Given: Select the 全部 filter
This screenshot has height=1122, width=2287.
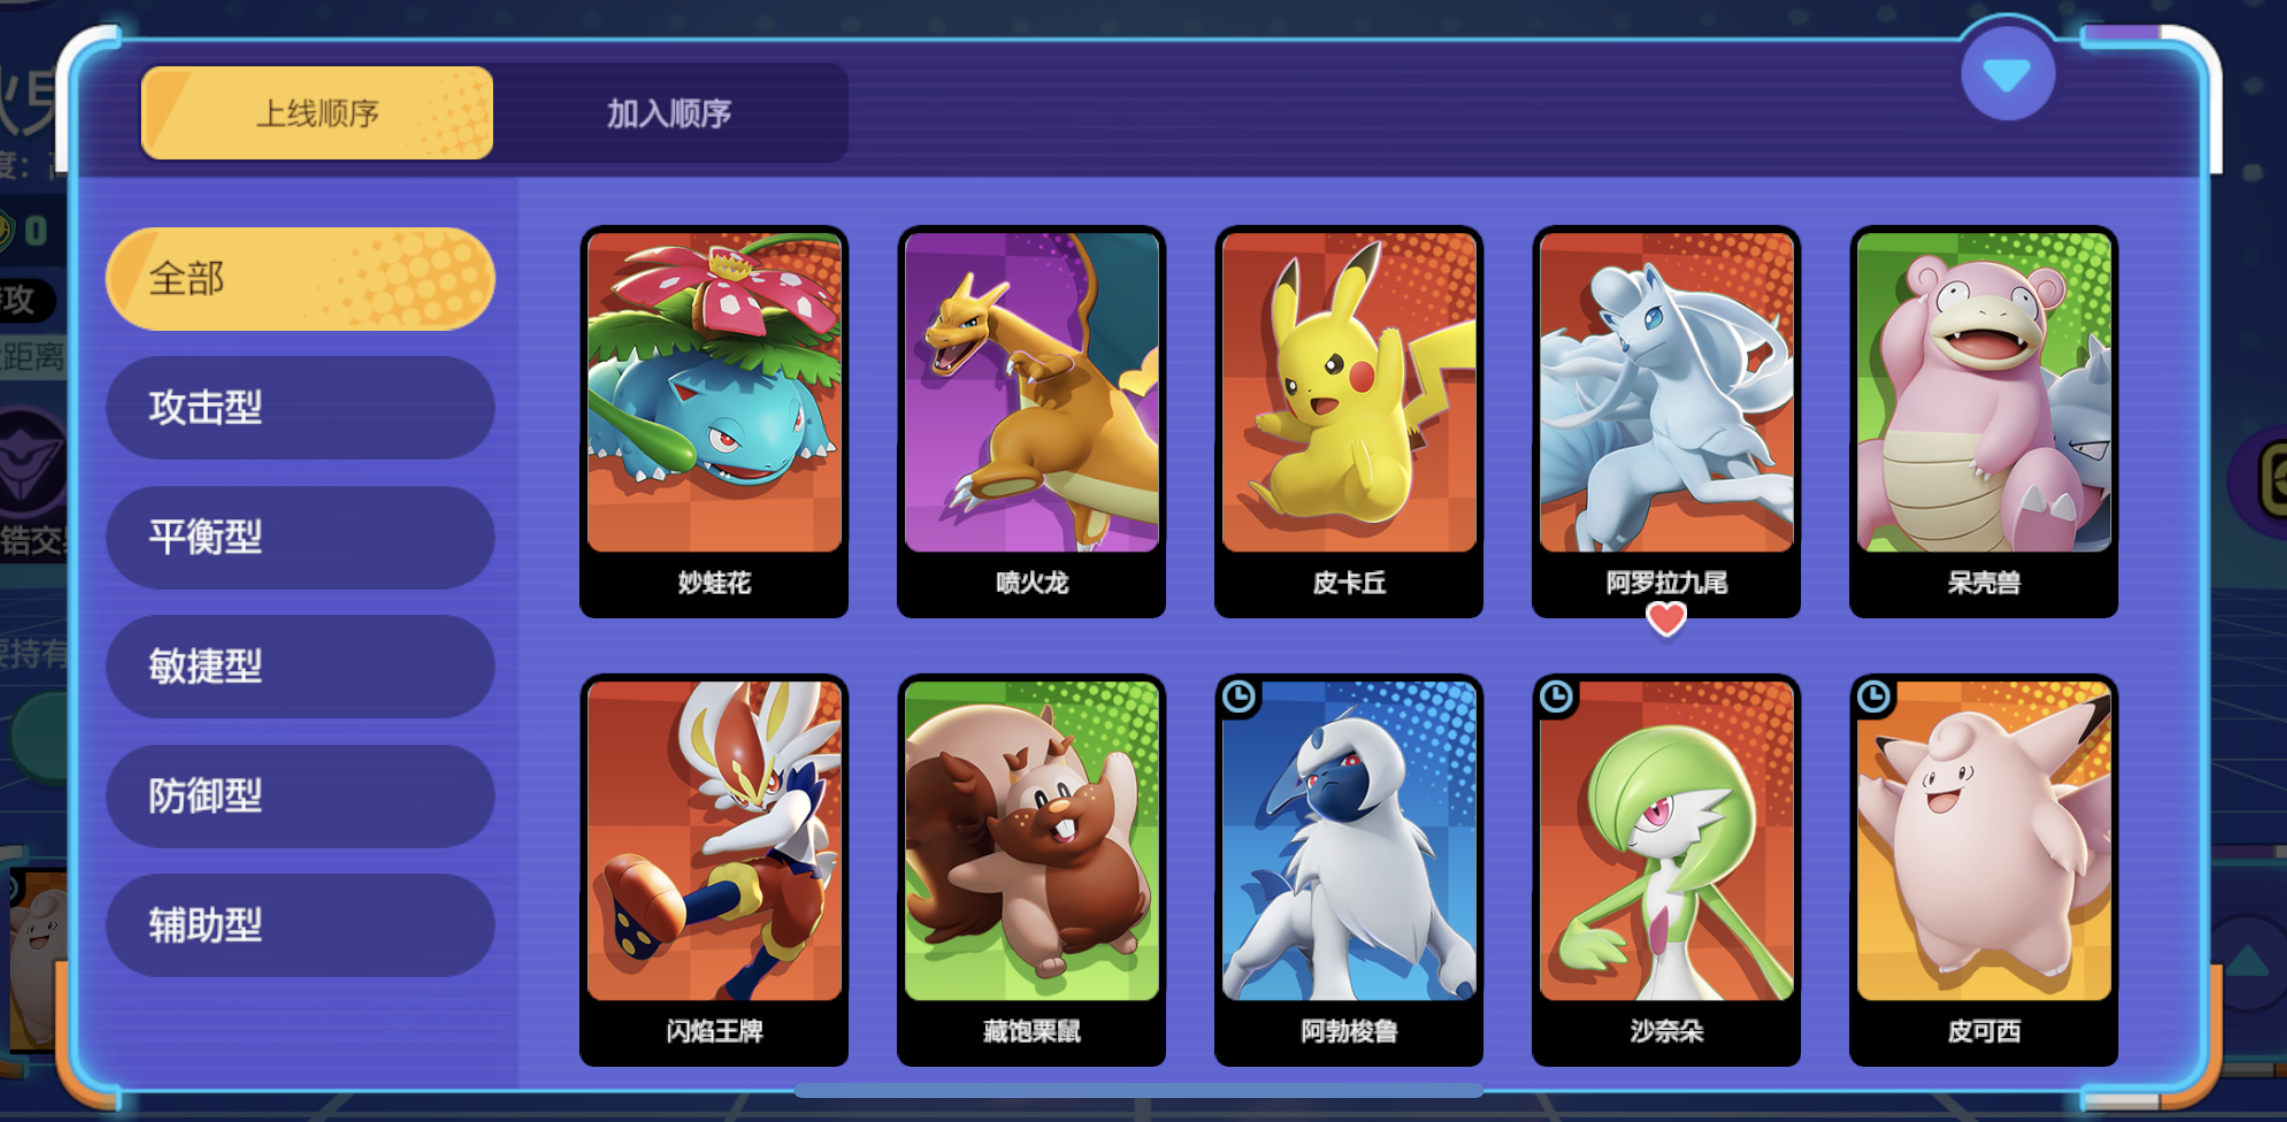Looking at the screenshot, I should pyautogui.click(x=300, y=278).
